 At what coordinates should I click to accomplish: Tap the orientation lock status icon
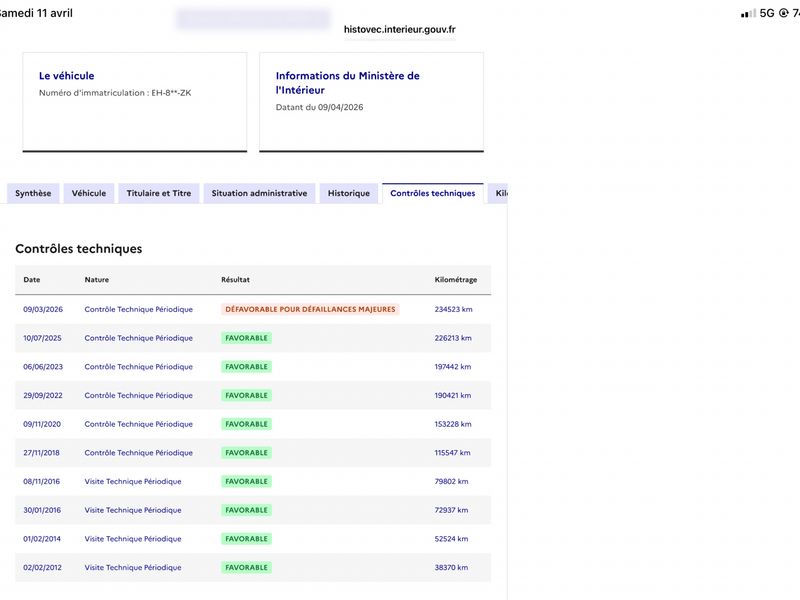tap(783, 13)
